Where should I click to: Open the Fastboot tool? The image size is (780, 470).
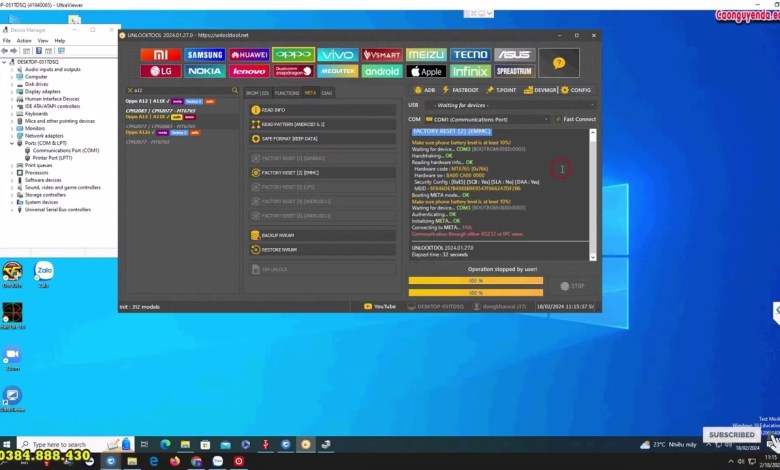[461, 90]
